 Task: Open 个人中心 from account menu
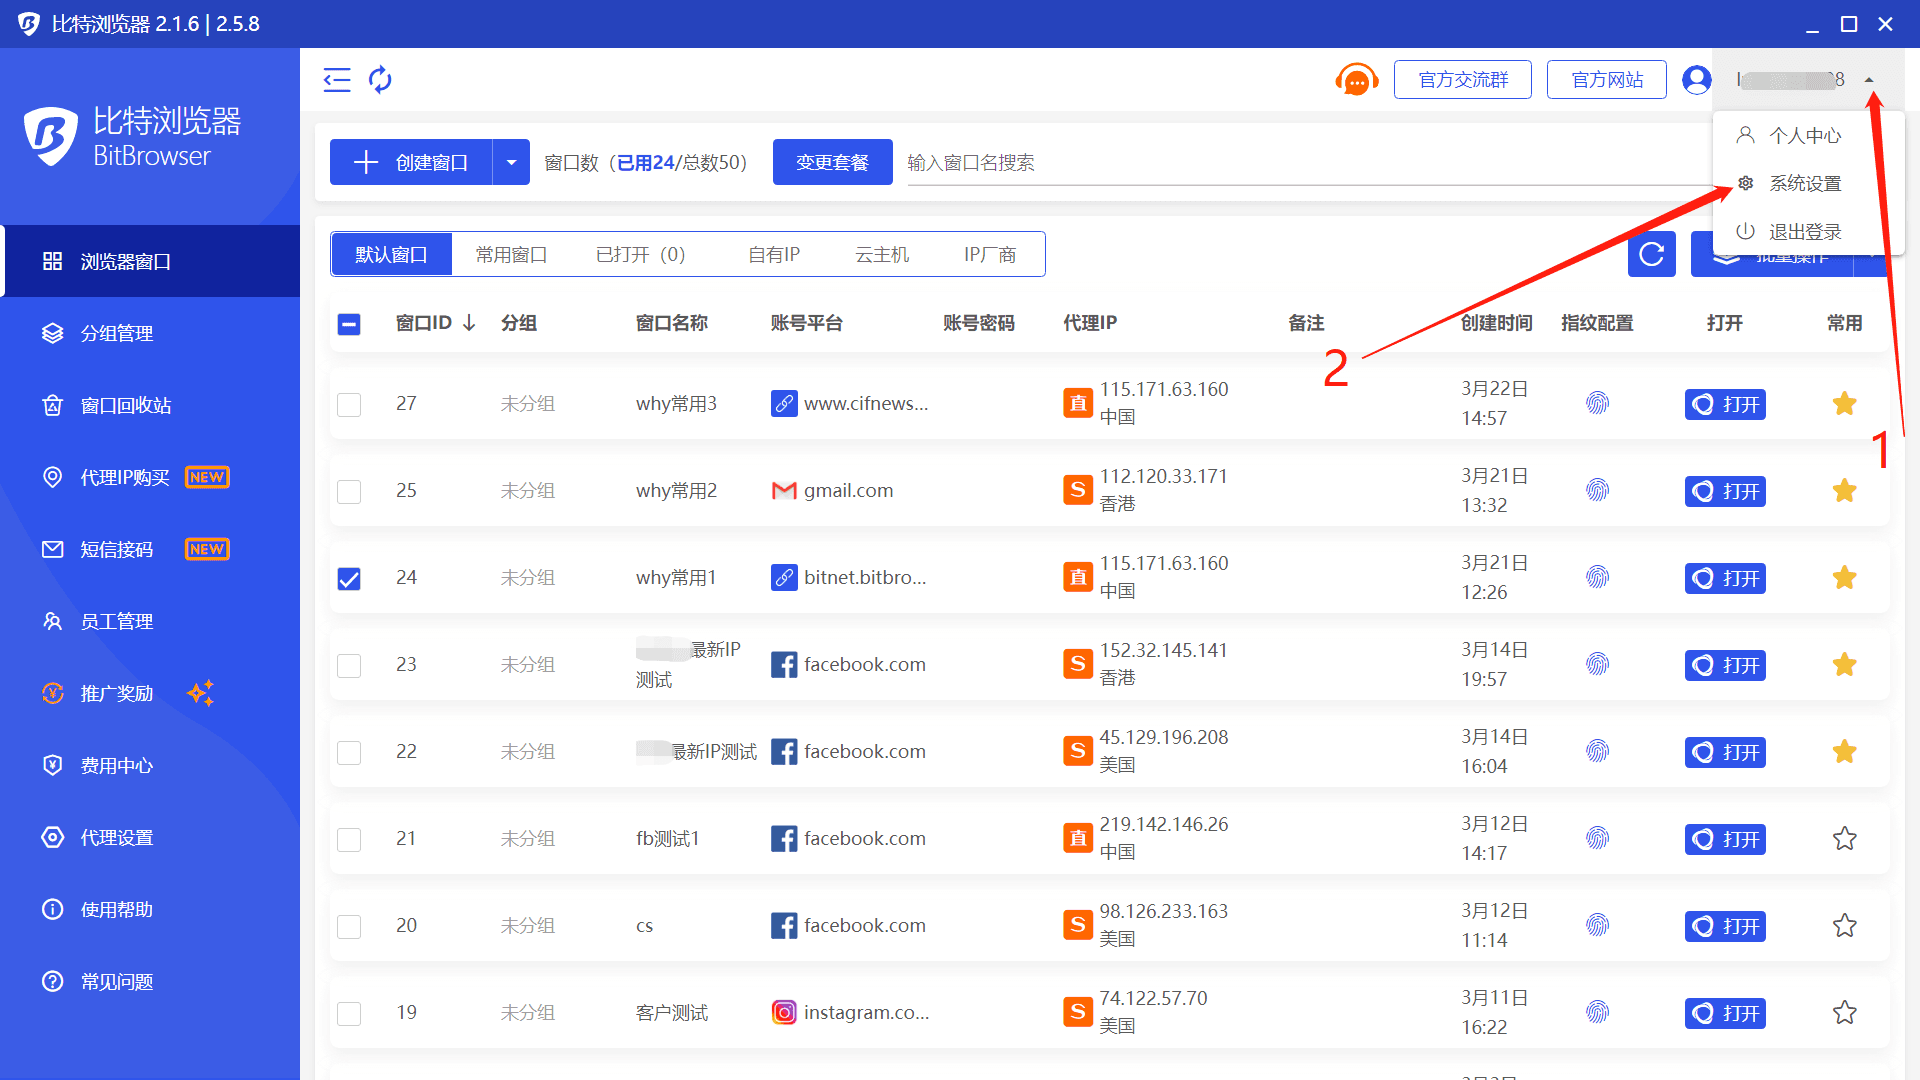[x=1808, y=136]
